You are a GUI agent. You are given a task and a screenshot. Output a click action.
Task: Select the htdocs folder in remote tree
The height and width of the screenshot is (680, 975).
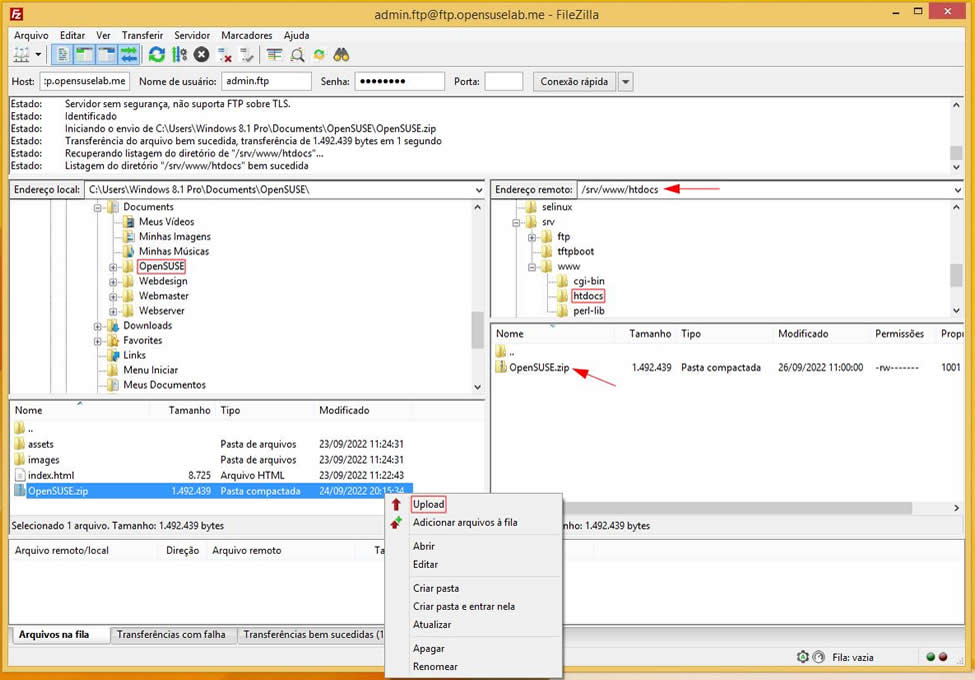pos(588,296)
